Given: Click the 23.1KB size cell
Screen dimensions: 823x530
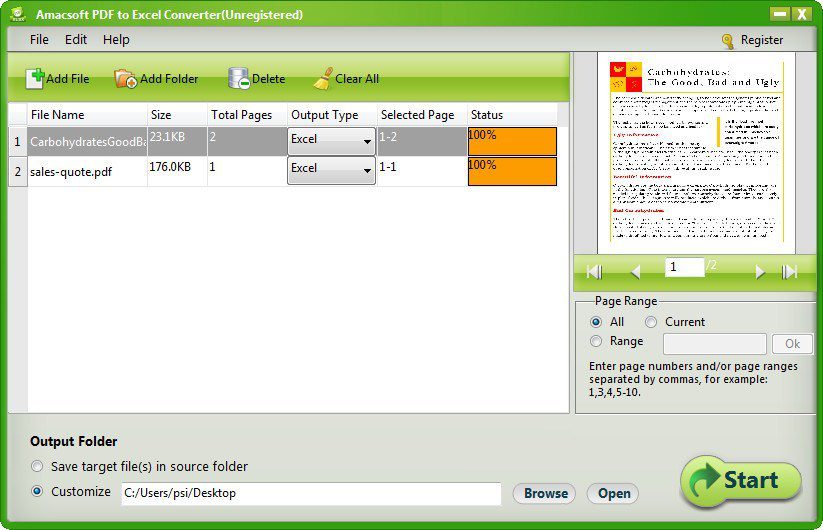Looking at the screenshot, I should point(177,141).
